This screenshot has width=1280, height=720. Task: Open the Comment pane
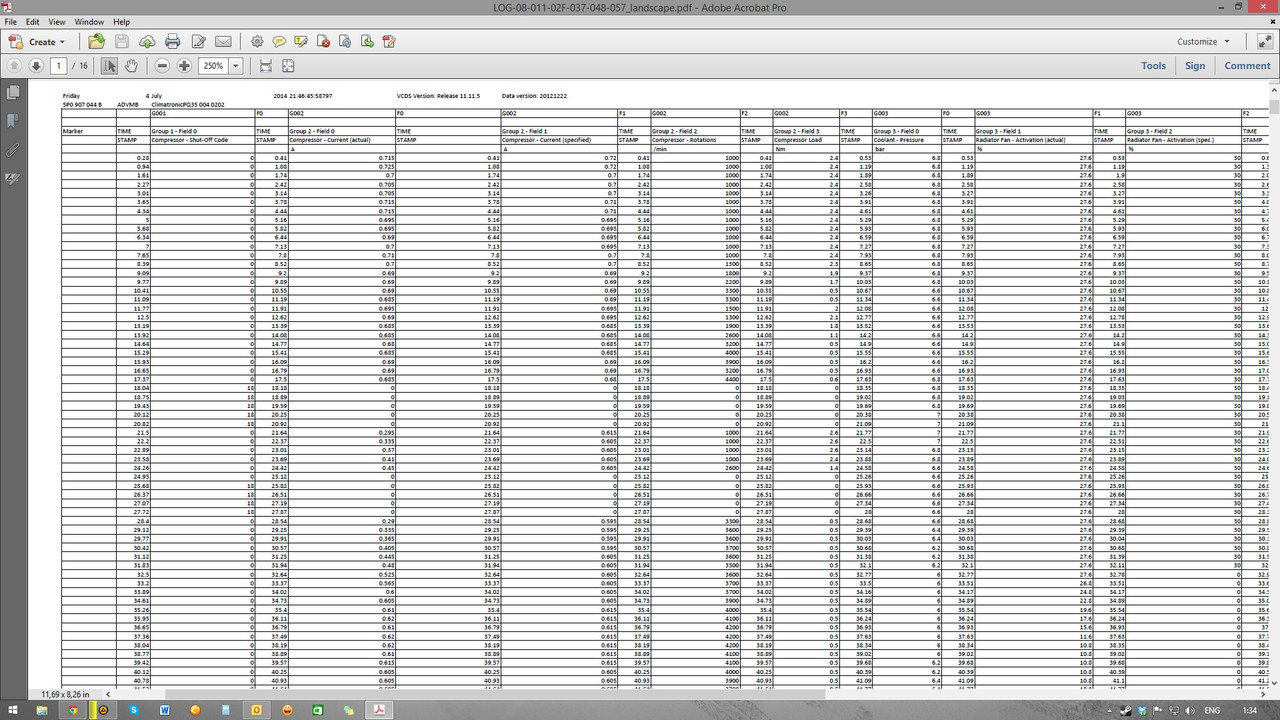(1248, 66)
